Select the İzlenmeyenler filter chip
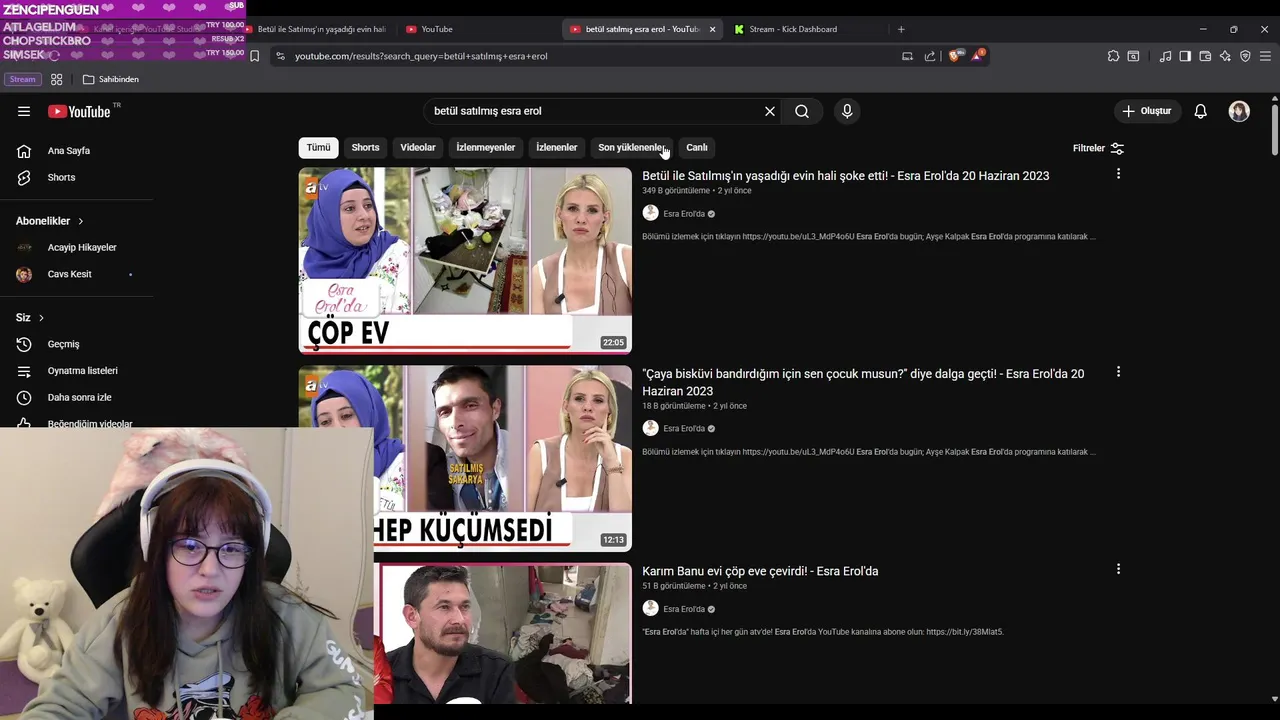This screenshot has width=1280, height=720. pyautogui.click(x=486, y=148)
